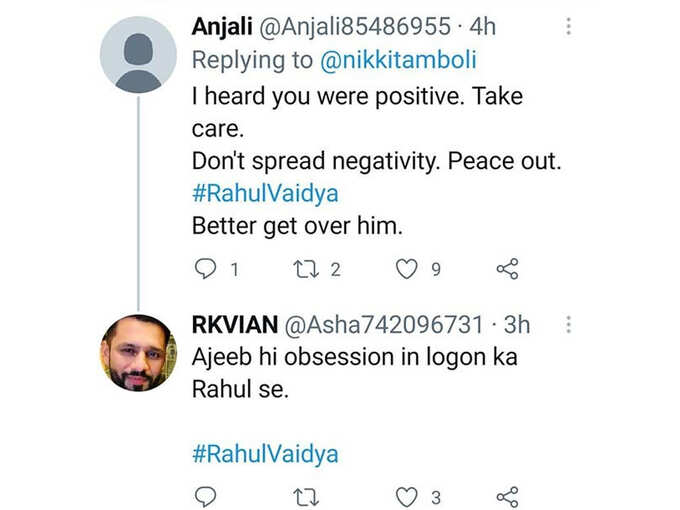Open the @nikkitamboli profile link
The width and height of the screenshot is (680, 510).
tap(398, 60)
